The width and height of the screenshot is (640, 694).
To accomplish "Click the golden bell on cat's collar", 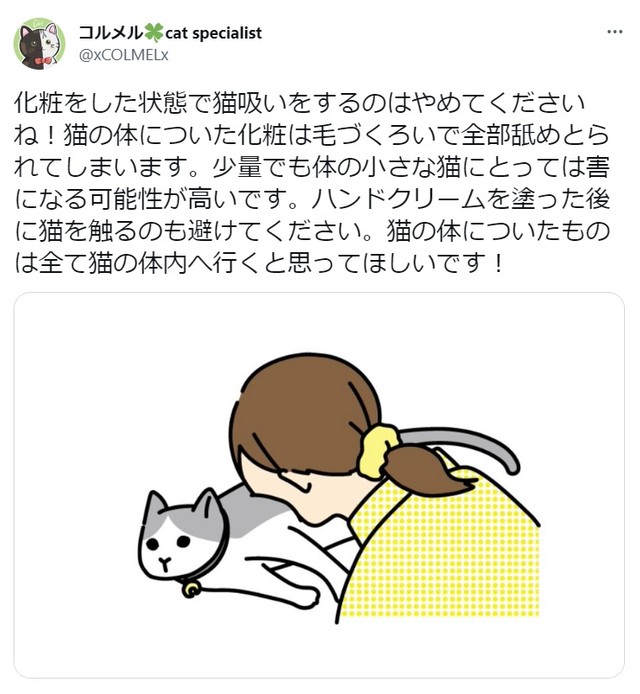I will [x=192, y=589].
